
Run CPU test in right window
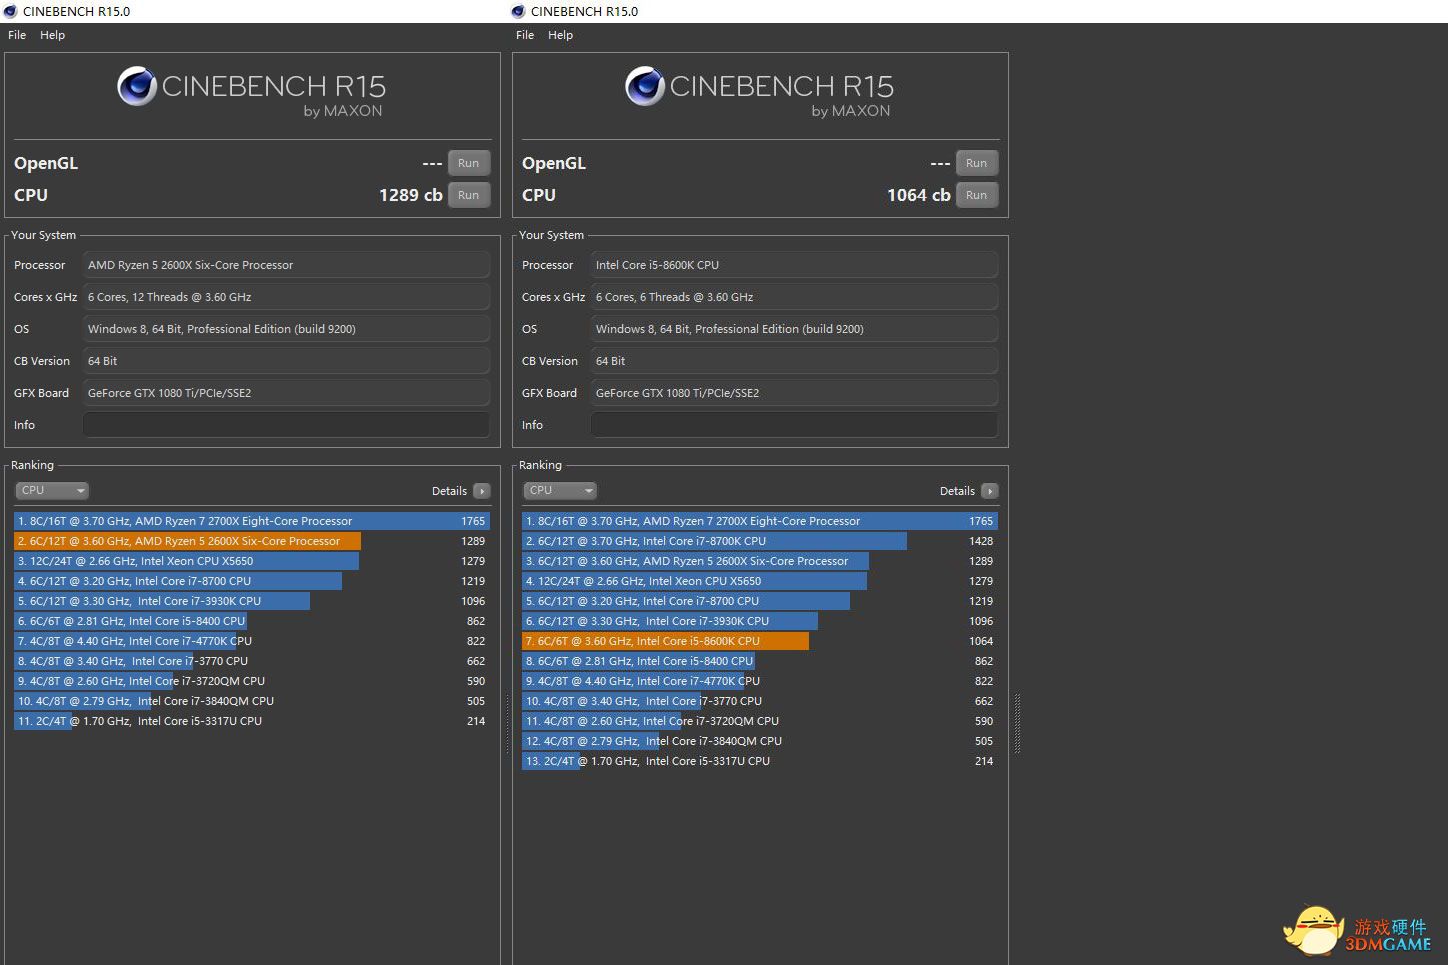(x=976, y=195)
